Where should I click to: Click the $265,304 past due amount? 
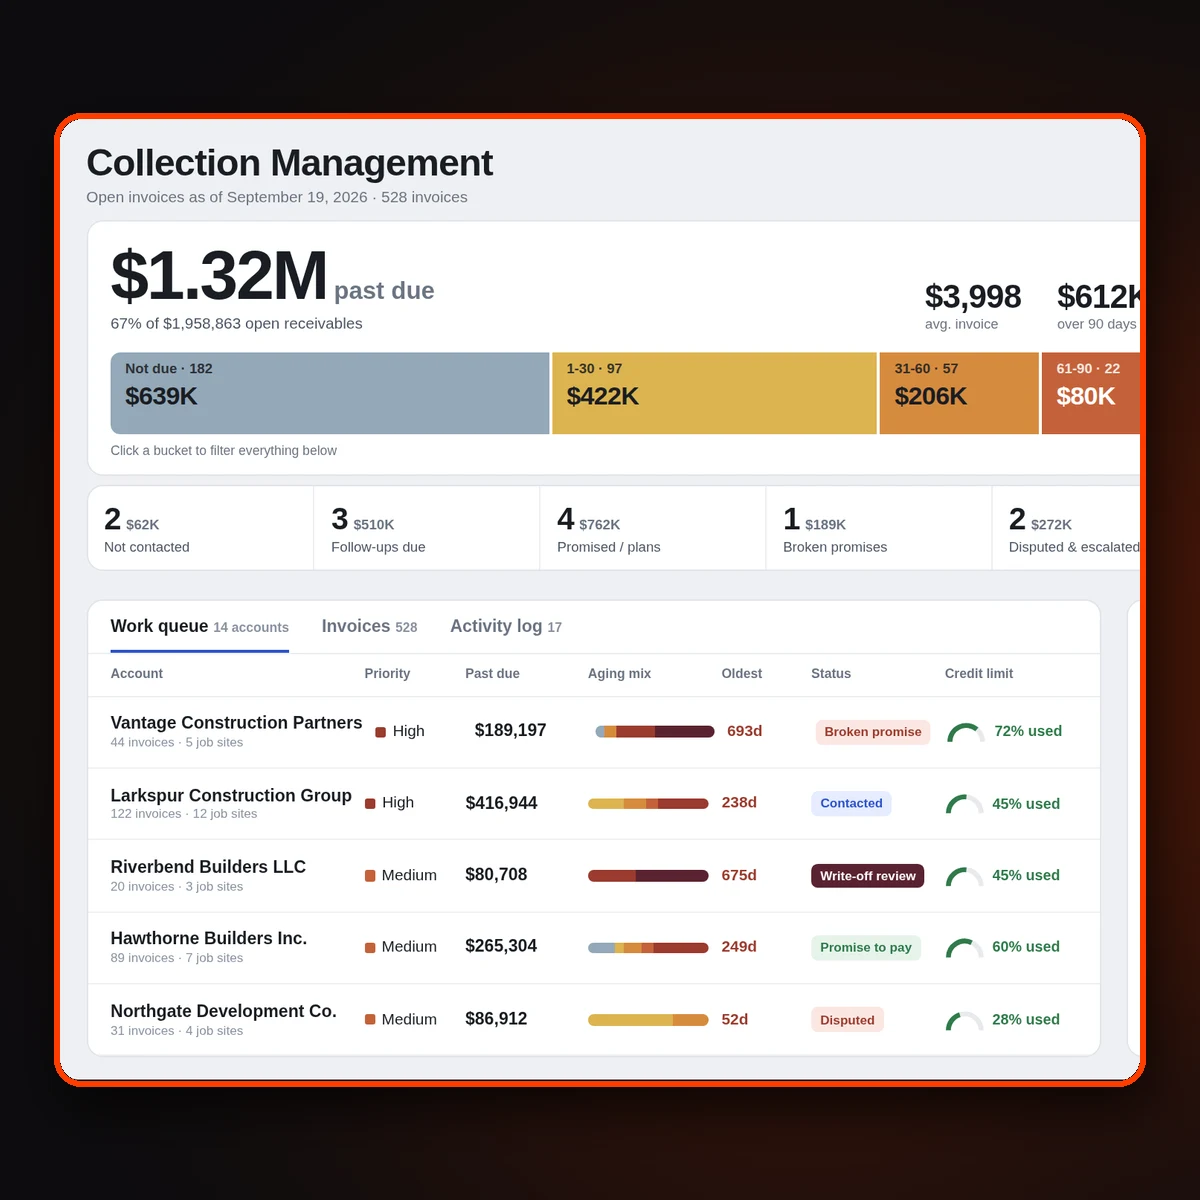coord(501,946)
